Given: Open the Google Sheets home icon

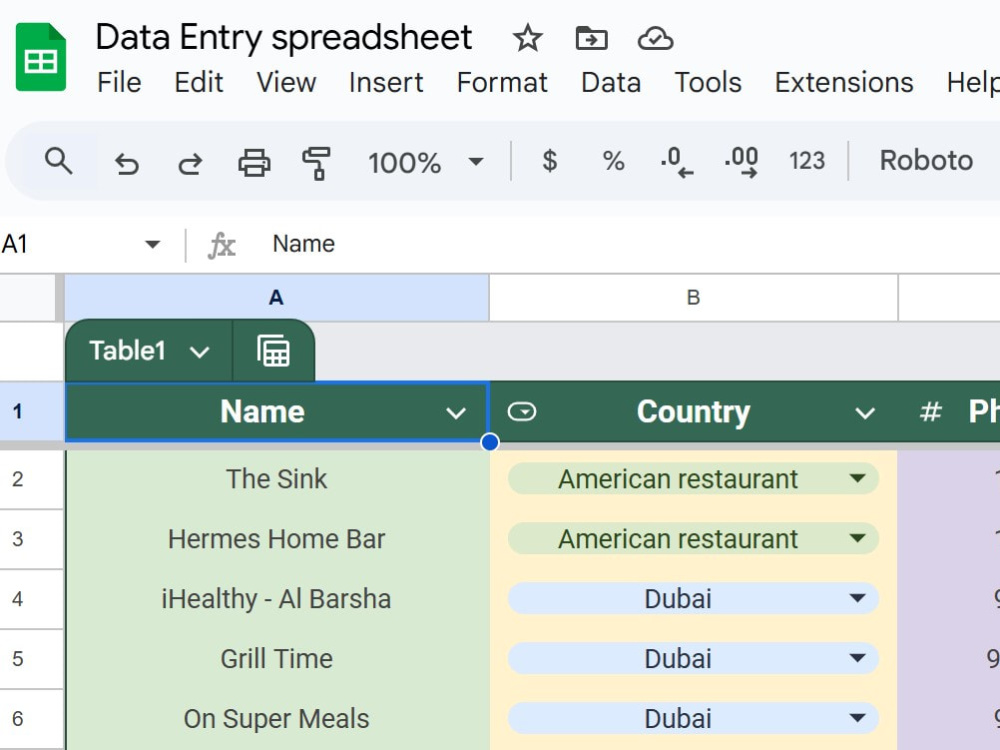Looking at the screenshot, I should click(41, 57).
